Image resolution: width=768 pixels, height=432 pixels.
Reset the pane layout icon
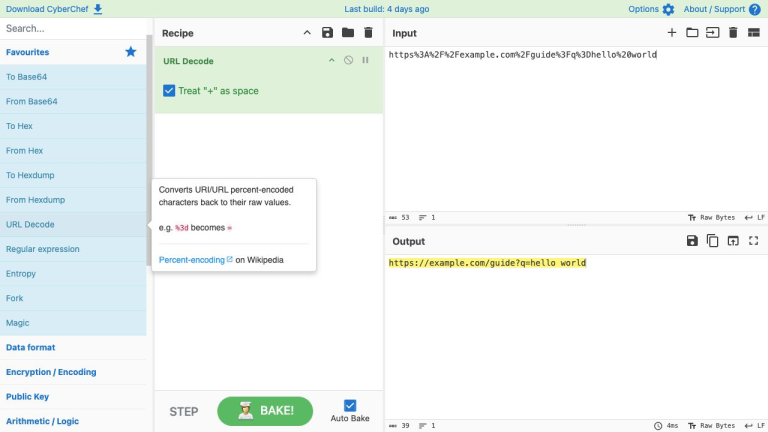[754, 33]
